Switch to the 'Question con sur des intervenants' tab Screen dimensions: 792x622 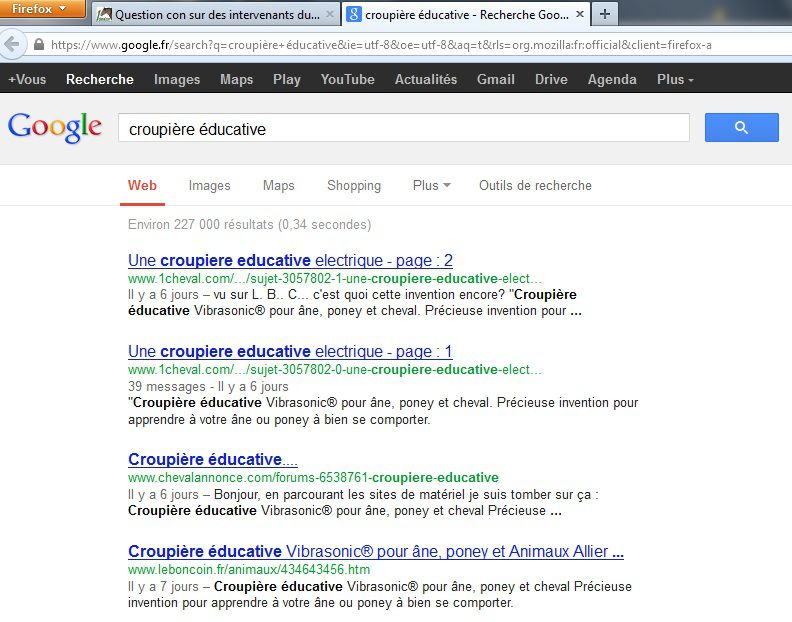click(215, 15)
